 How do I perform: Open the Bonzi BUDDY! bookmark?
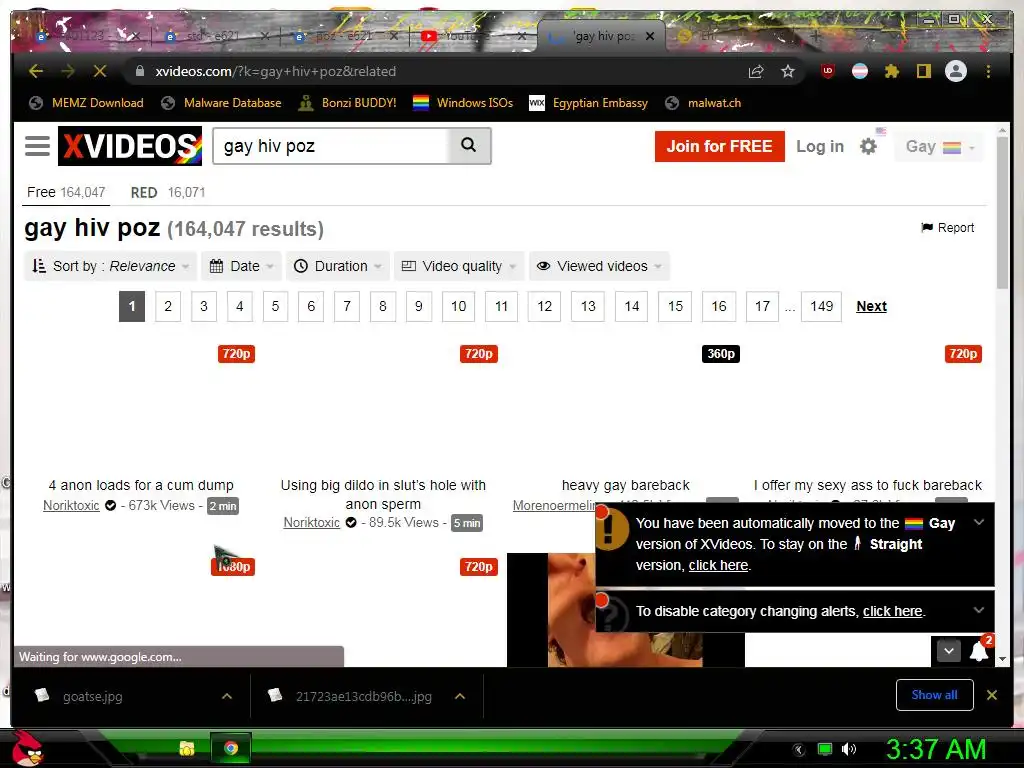click(347, 103)
